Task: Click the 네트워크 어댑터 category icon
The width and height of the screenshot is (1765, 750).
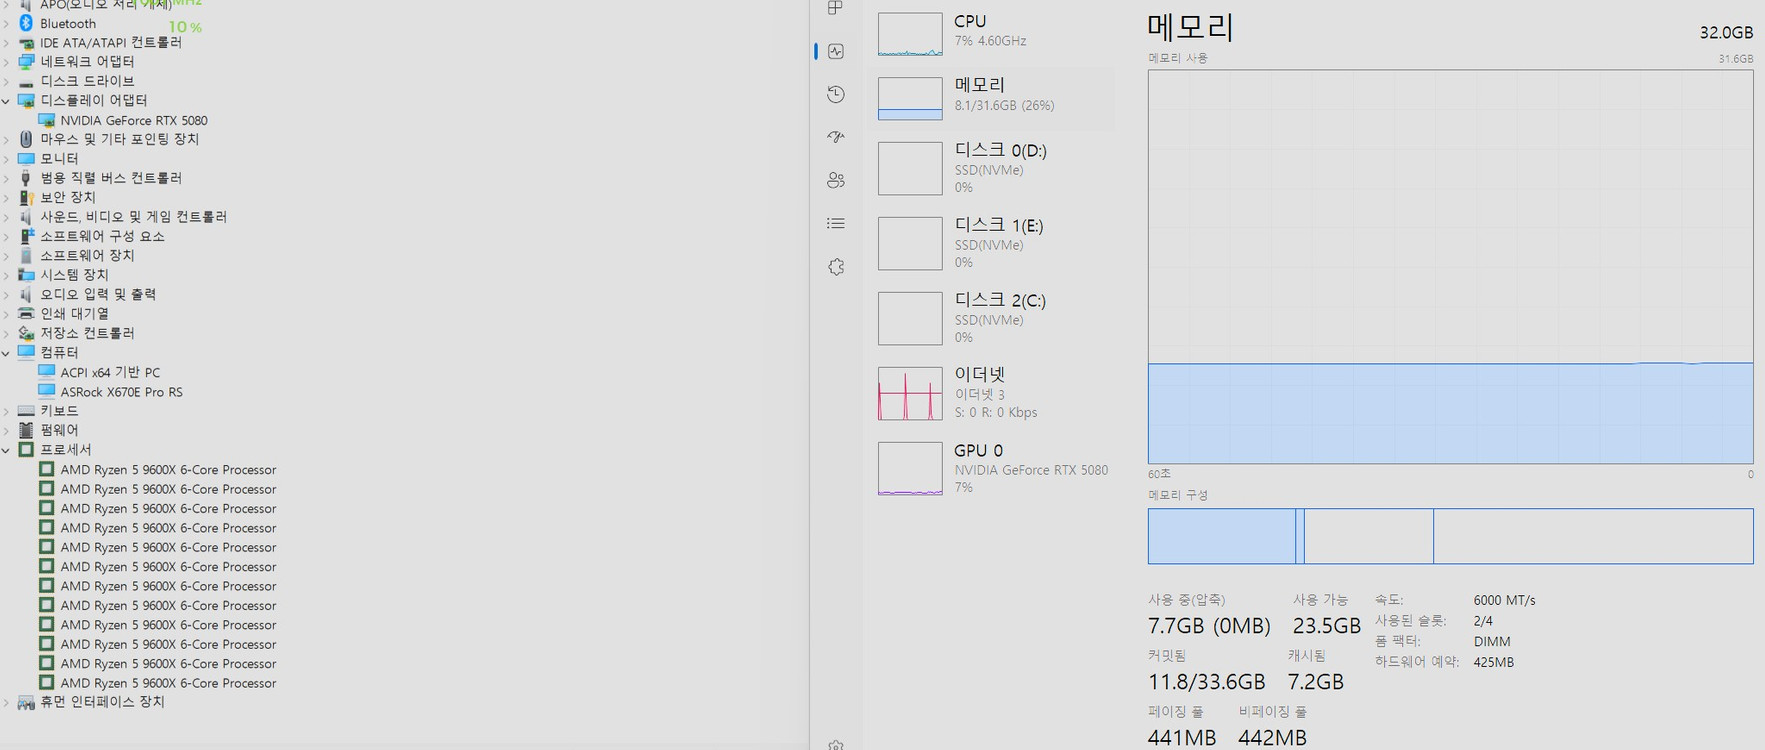Action: click(x=26, y=62)
